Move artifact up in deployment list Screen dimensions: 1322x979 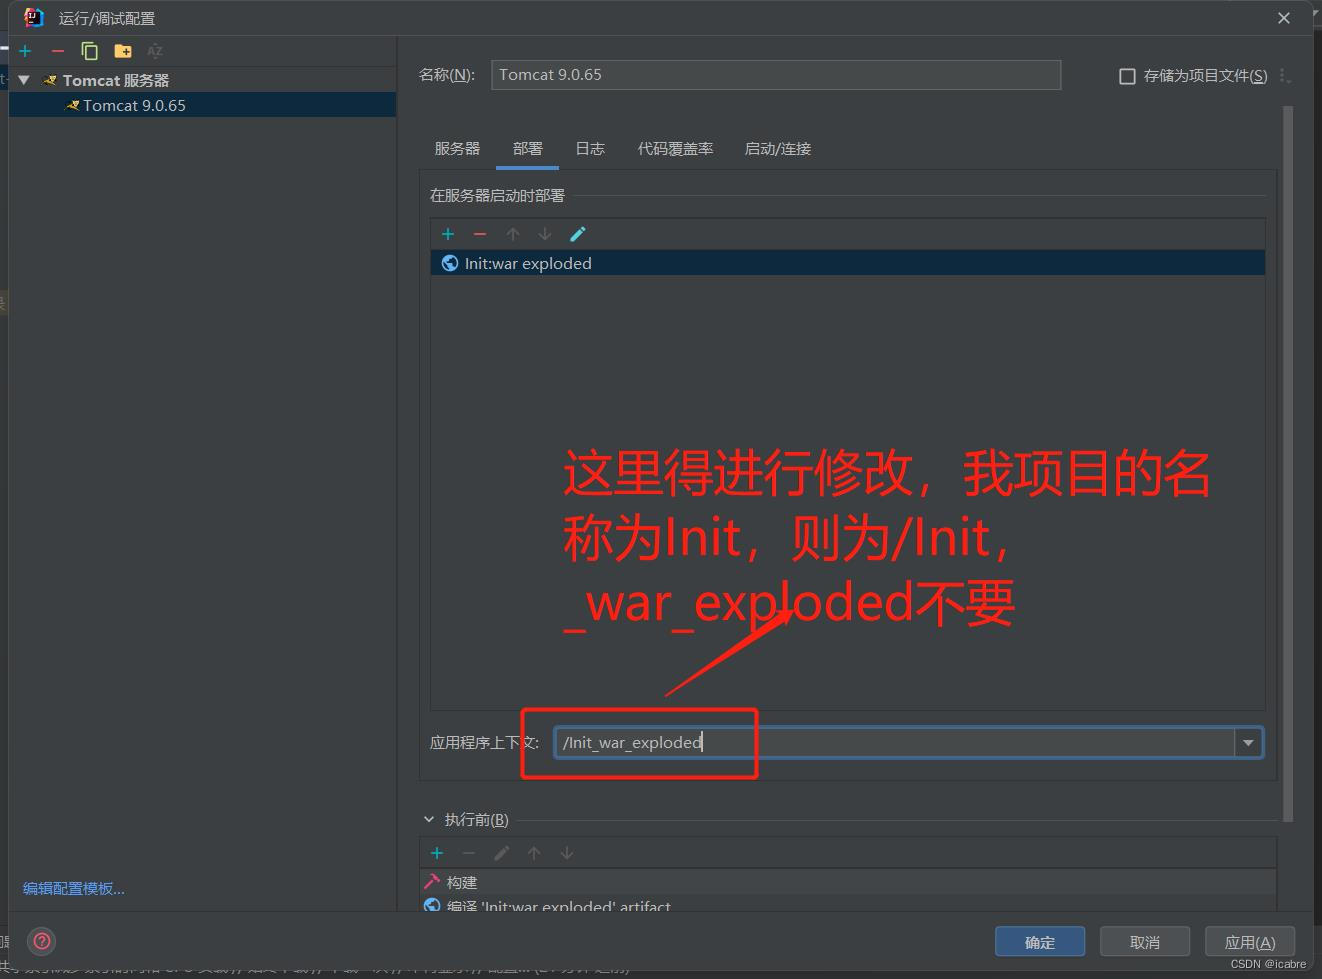click(513, 234)
